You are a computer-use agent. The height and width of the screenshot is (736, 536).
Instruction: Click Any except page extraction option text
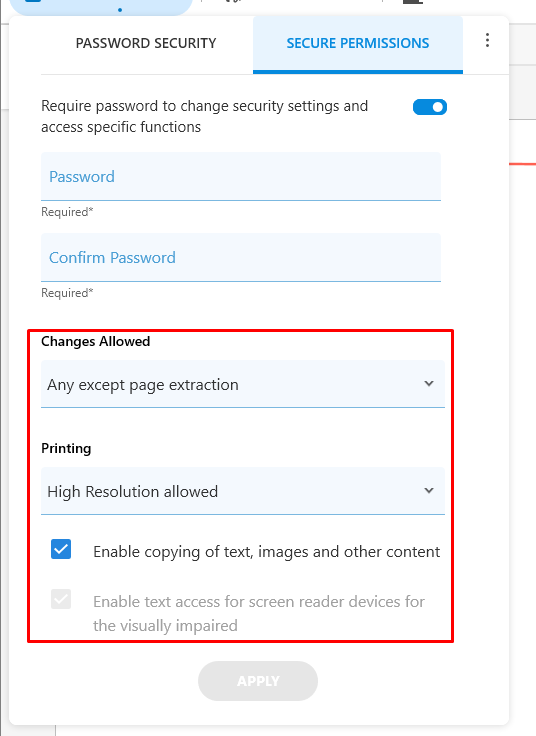[x=143, y=385]
